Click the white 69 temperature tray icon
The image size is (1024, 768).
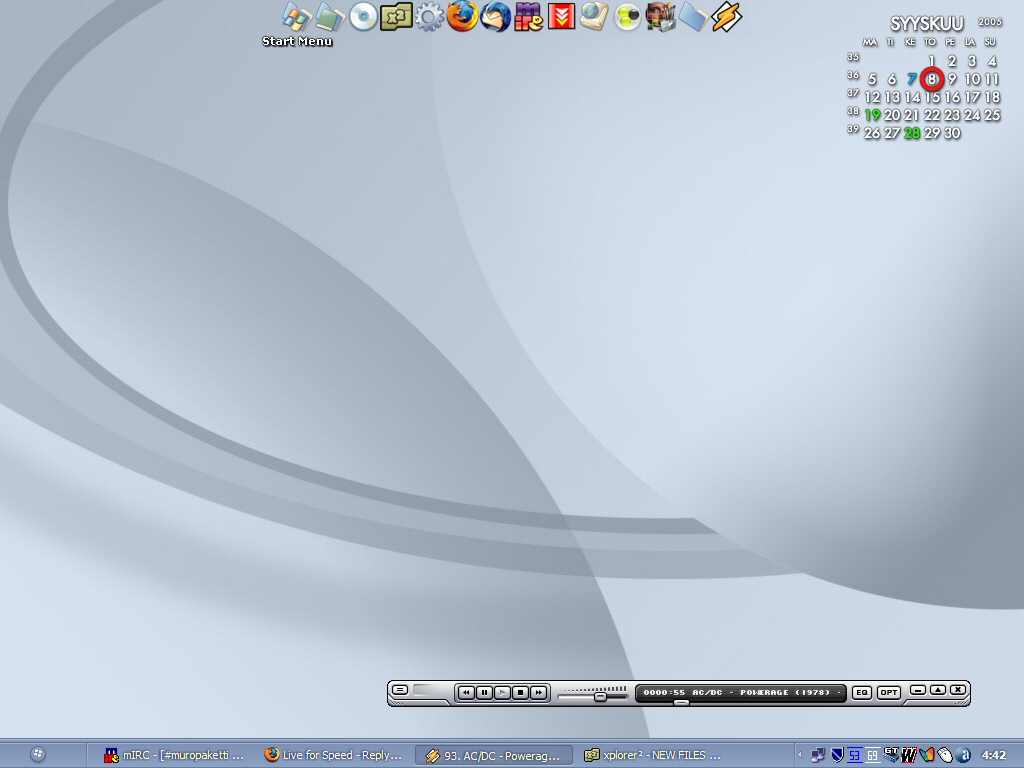click(872, 756)
